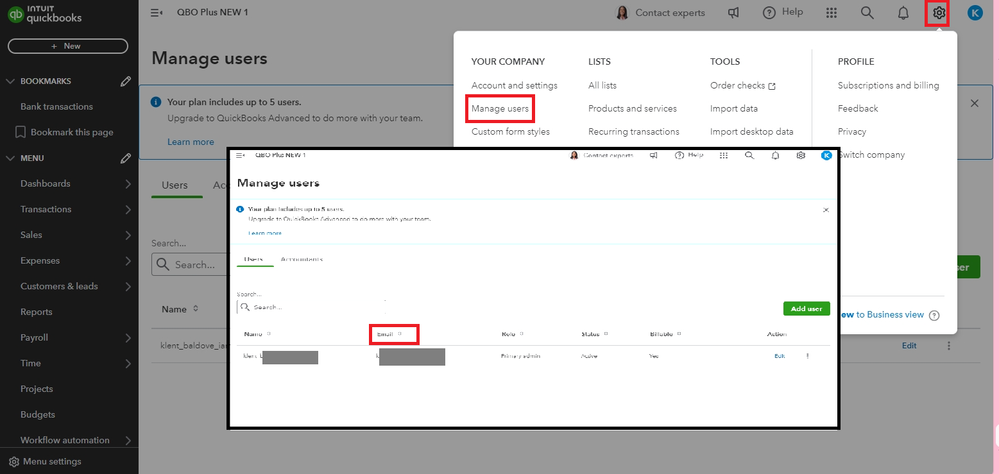
Task: Click the to Business view link
Action: (889, 315)
